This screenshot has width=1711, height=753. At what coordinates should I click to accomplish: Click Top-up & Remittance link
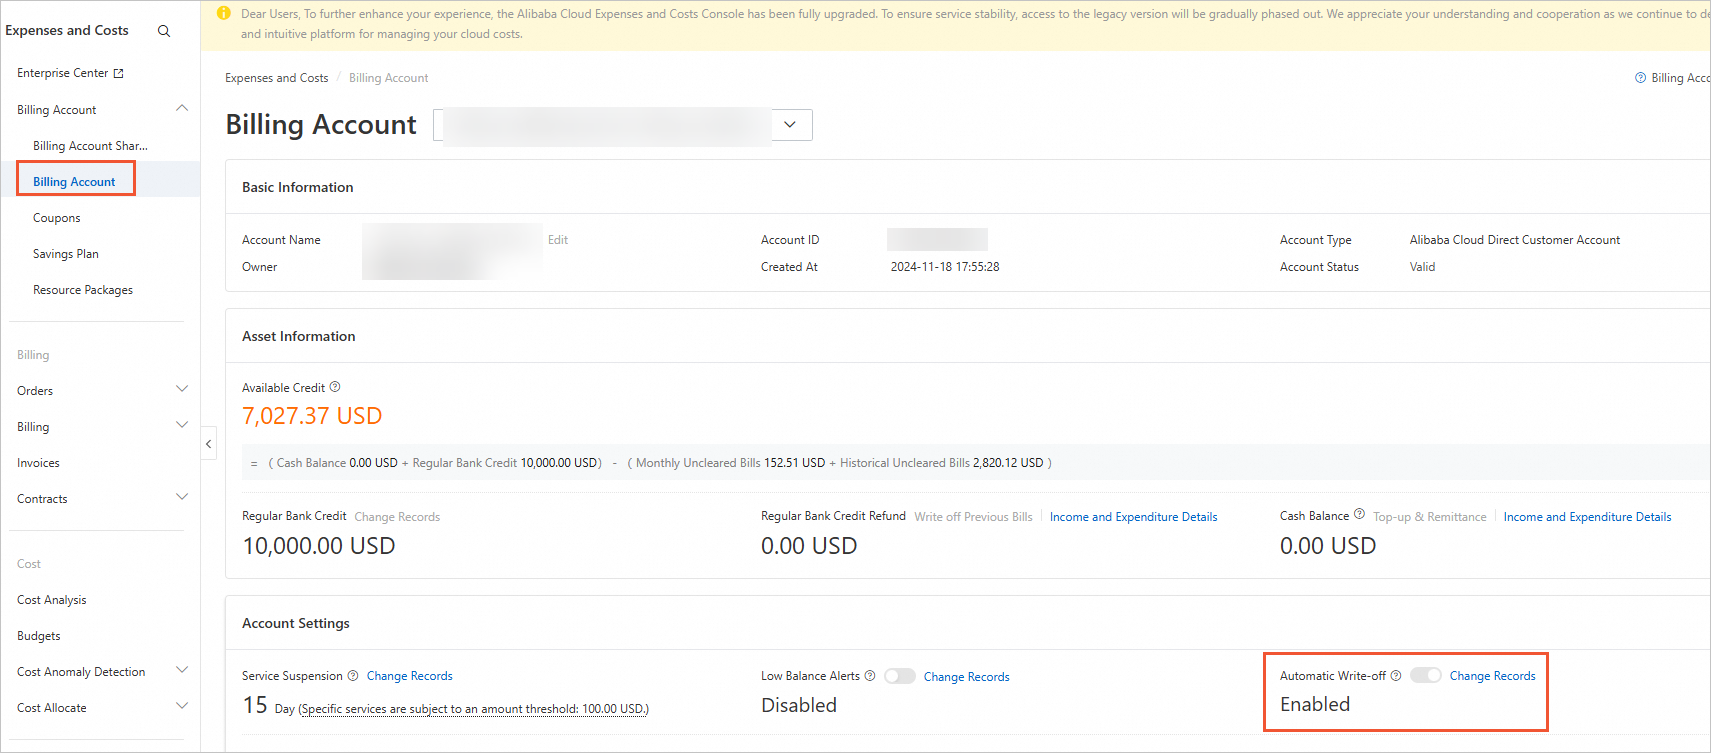pyautogui.click(x=1430, y=517)
